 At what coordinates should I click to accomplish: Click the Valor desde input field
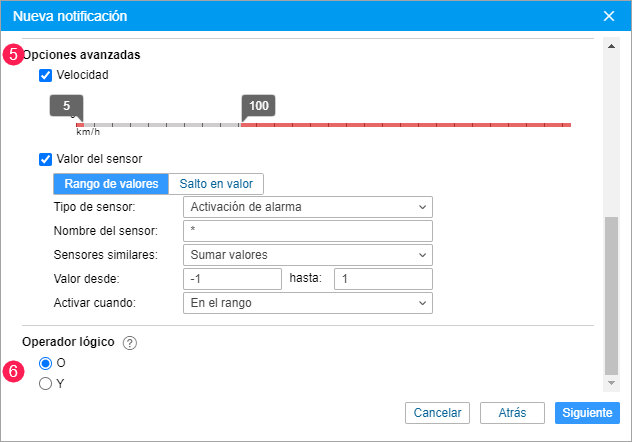[x=233, y=279]
